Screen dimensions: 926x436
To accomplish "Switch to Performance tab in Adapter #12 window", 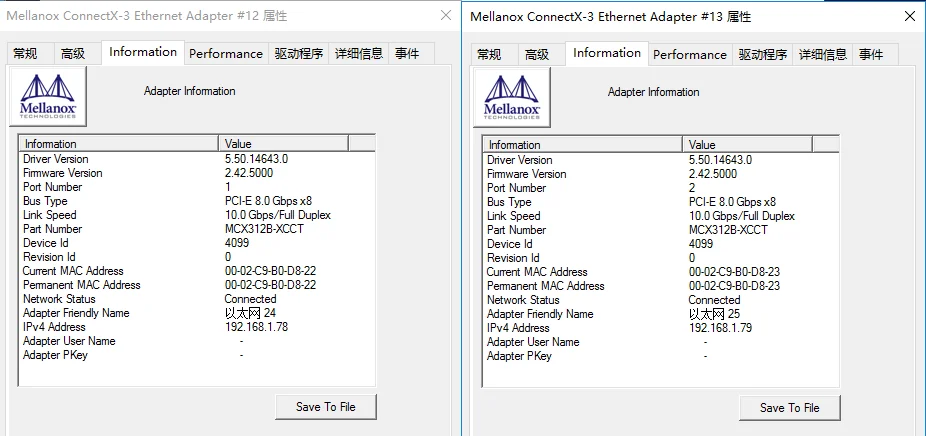I will tap(226, 54).
